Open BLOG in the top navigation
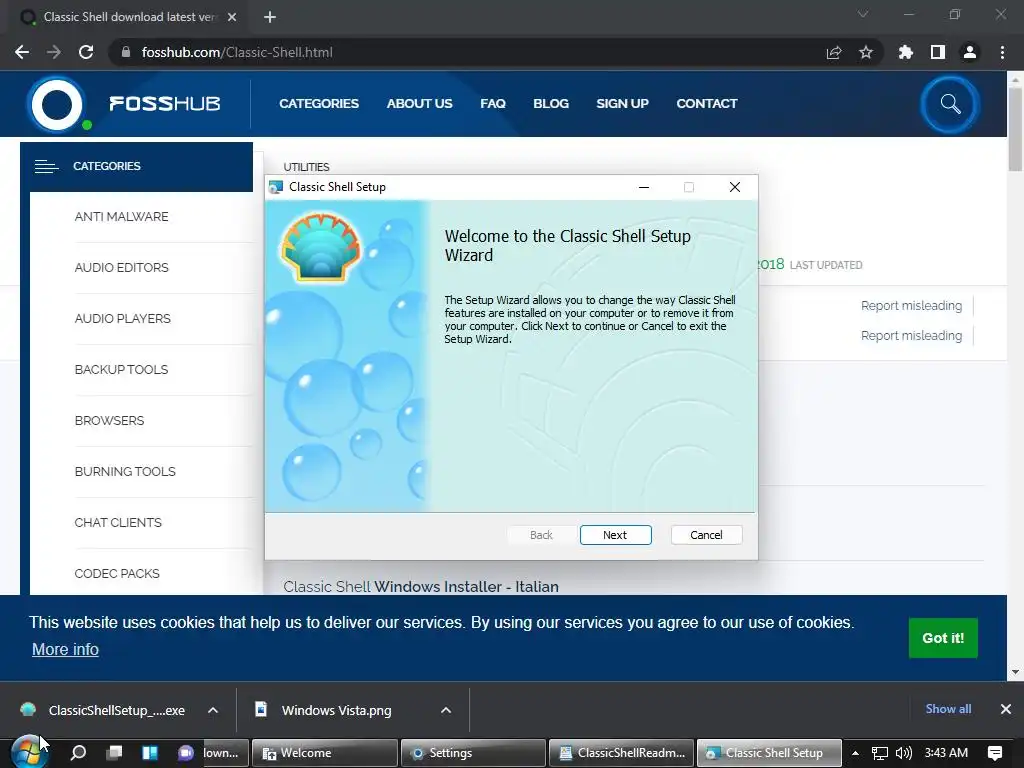1024x768 pixels. (551, 103)
